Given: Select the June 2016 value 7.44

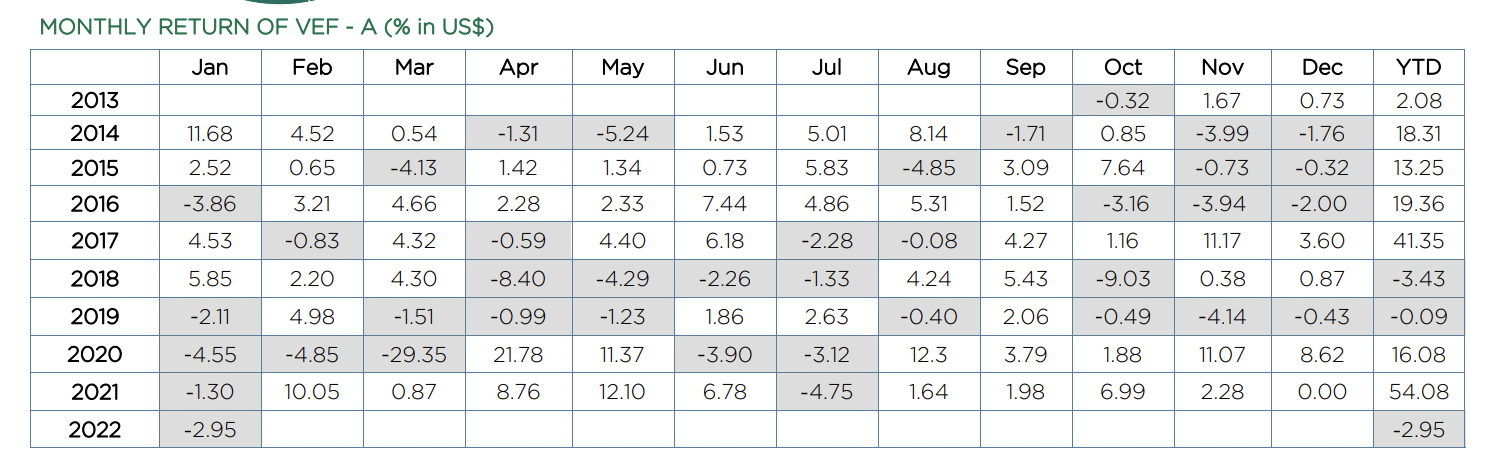Looking at the screenshot, I should pos(724,204).
